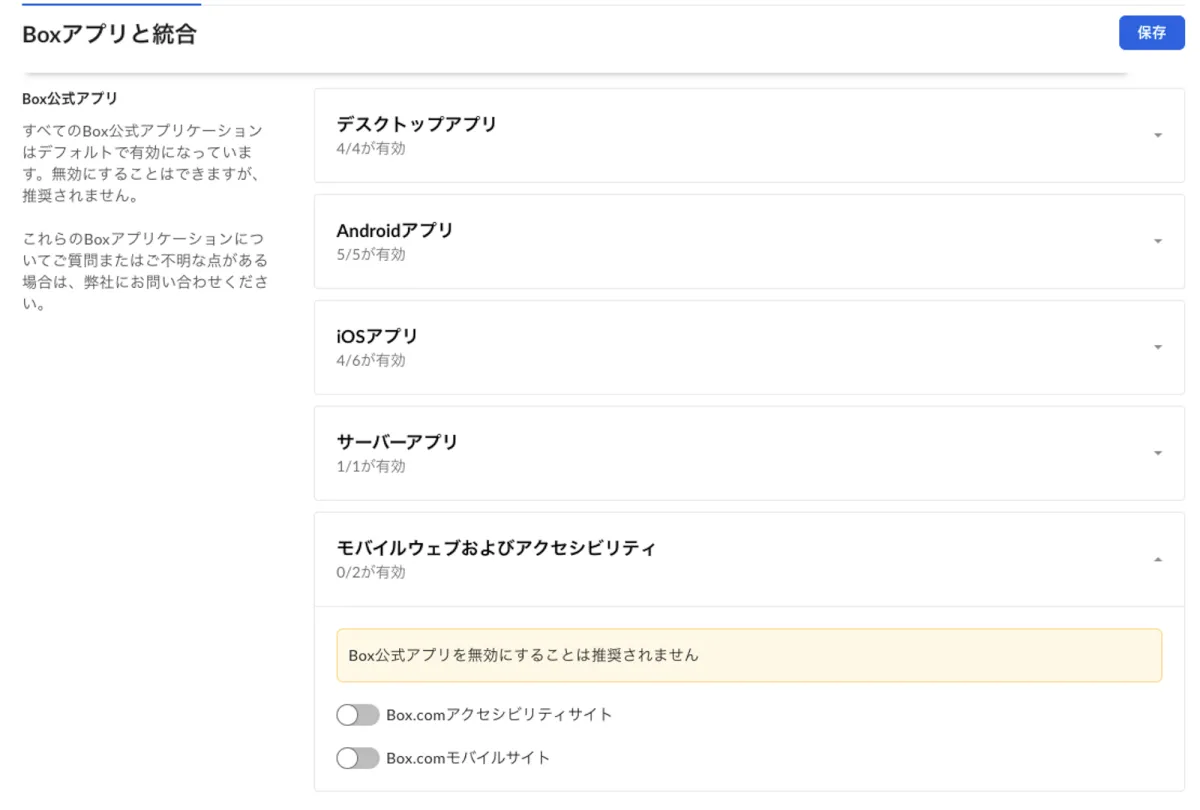Click the yellow warning banner about disabling apps

(749, 656)
